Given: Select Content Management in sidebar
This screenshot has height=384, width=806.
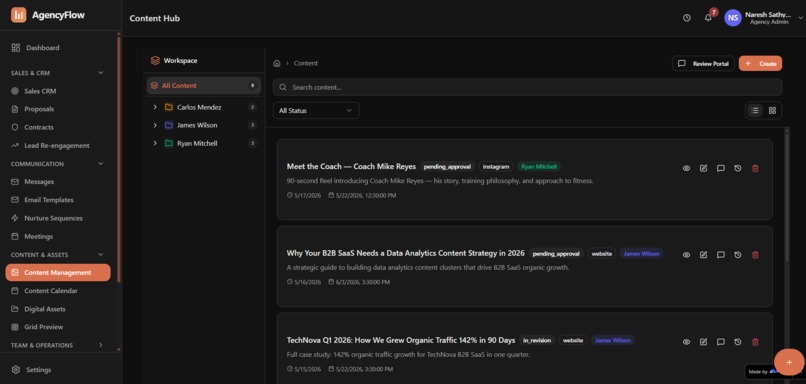Looking at the screenshot, I should pos(58,272).
